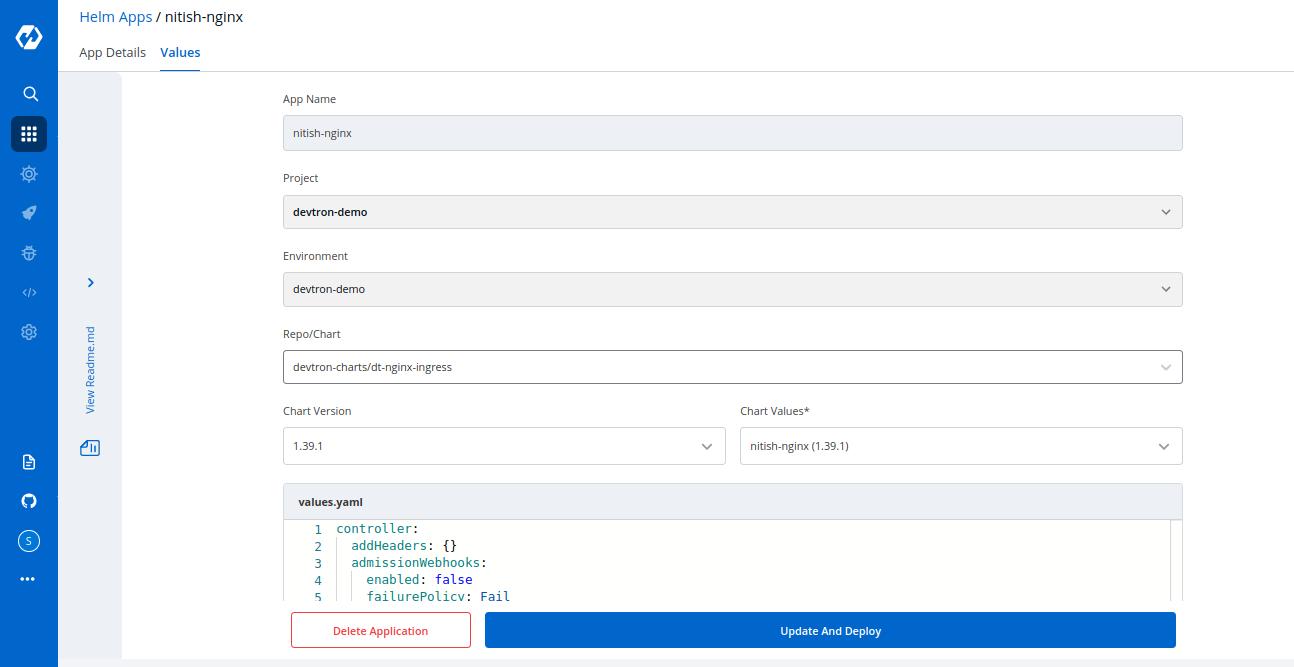Open the three-dots more options icon
The image size is (1294, 667).
click(x=28, y=579)
